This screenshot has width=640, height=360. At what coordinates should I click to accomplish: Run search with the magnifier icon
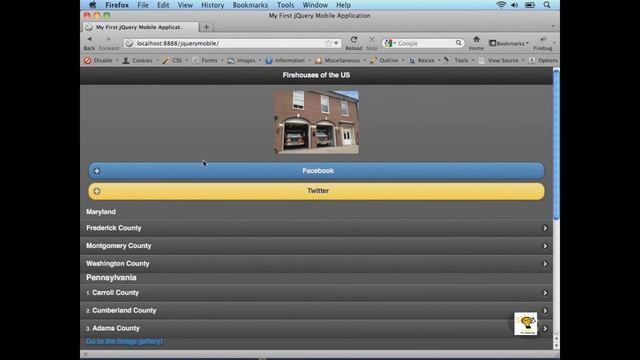459,43
